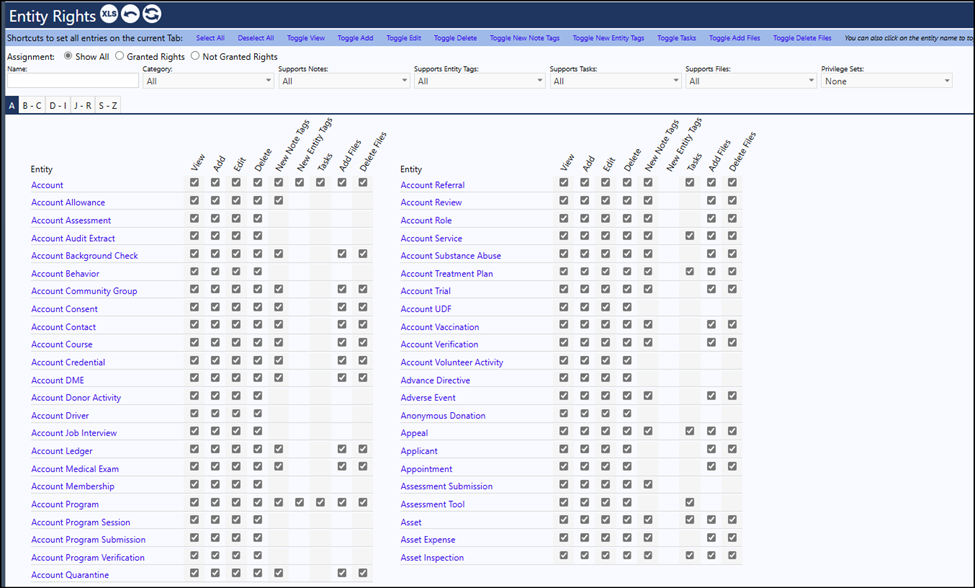Click the Account Program Verification entity name
This screenshot has height=588, width=975.
coord(88,558)
